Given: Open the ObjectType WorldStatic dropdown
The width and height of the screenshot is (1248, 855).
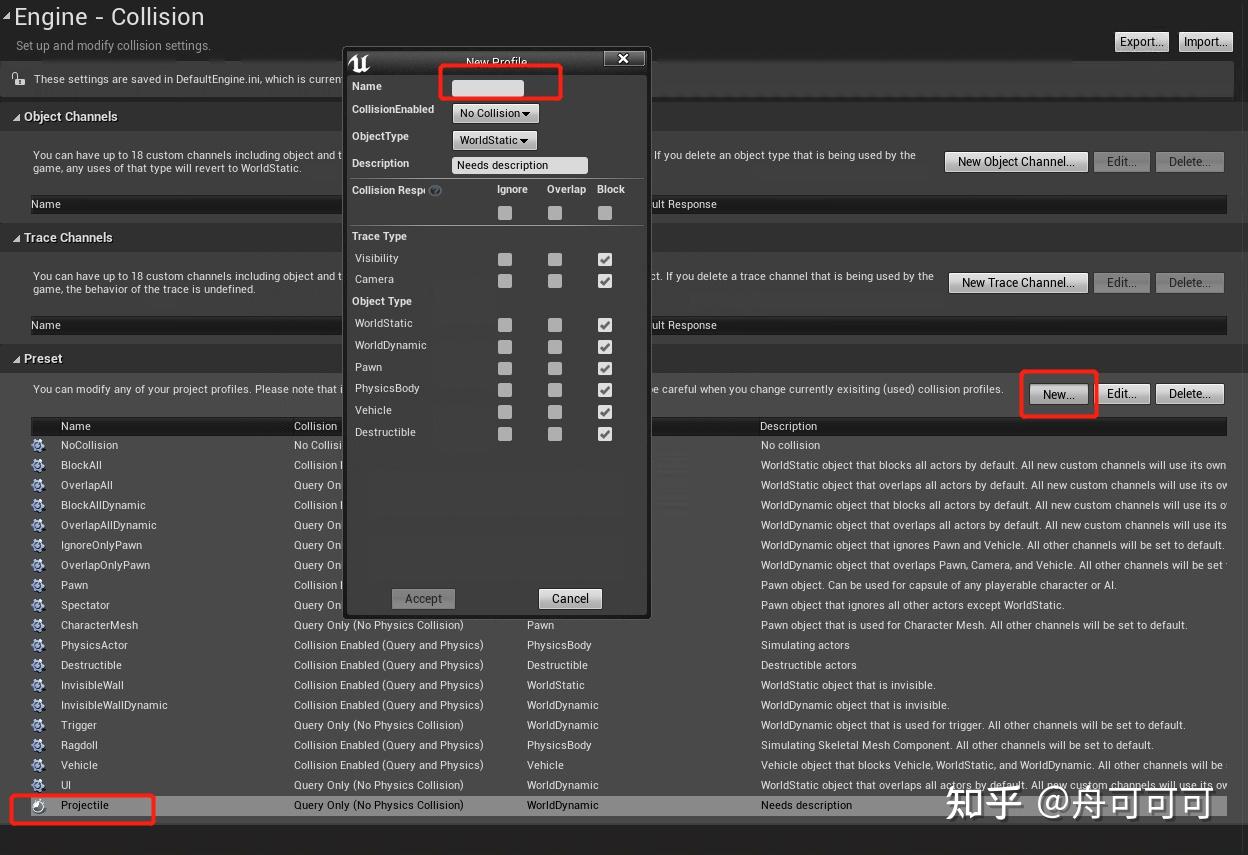Looking at the screenshot, I should pos(495,140).
